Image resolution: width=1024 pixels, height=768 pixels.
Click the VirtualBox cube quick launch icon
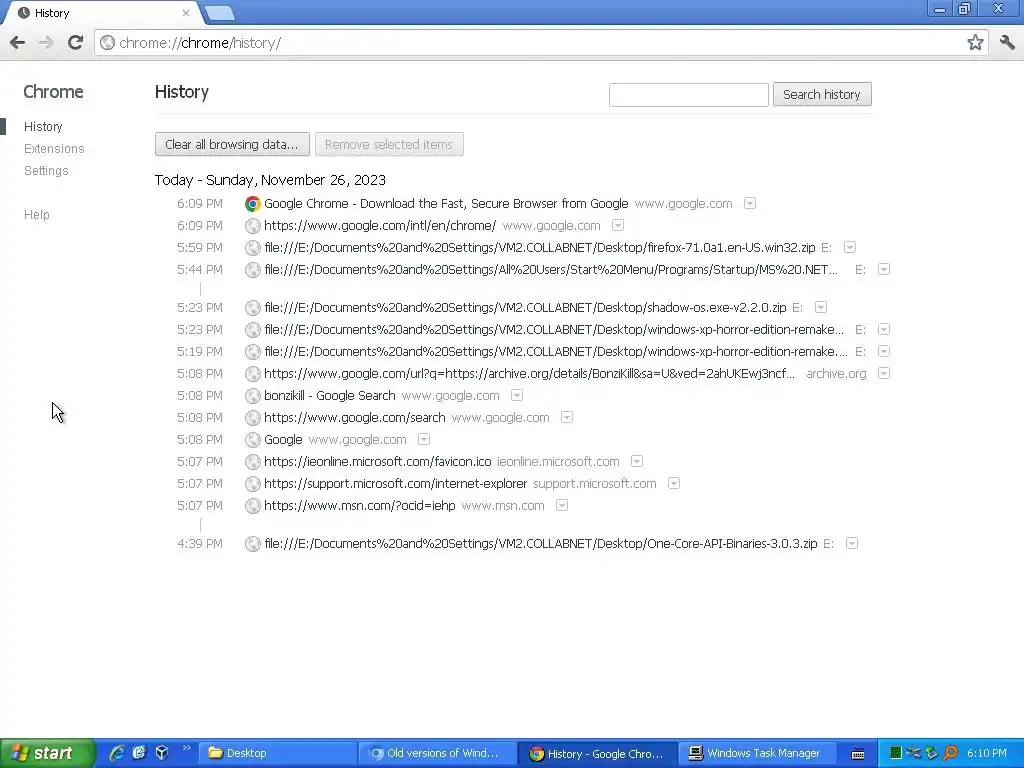tap(161, 753)
